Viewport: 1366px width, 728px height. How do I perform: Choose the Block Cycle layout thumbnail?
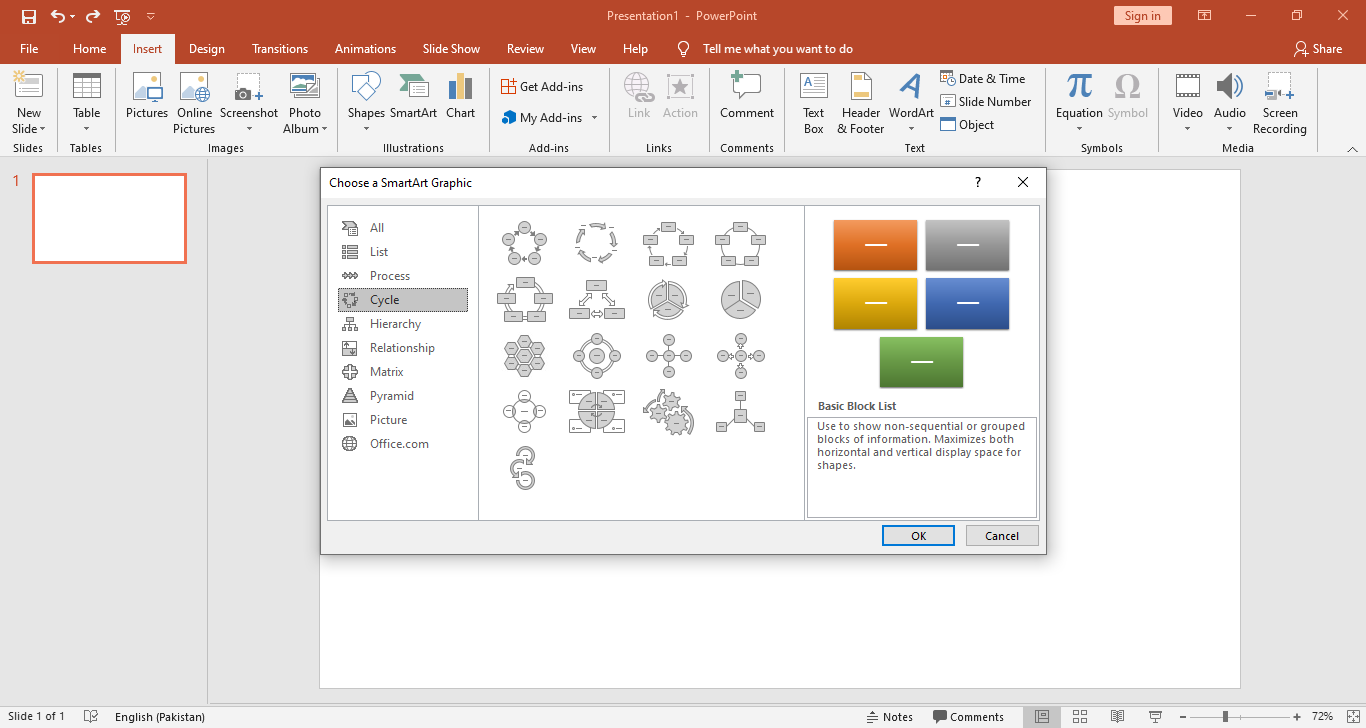669,243
